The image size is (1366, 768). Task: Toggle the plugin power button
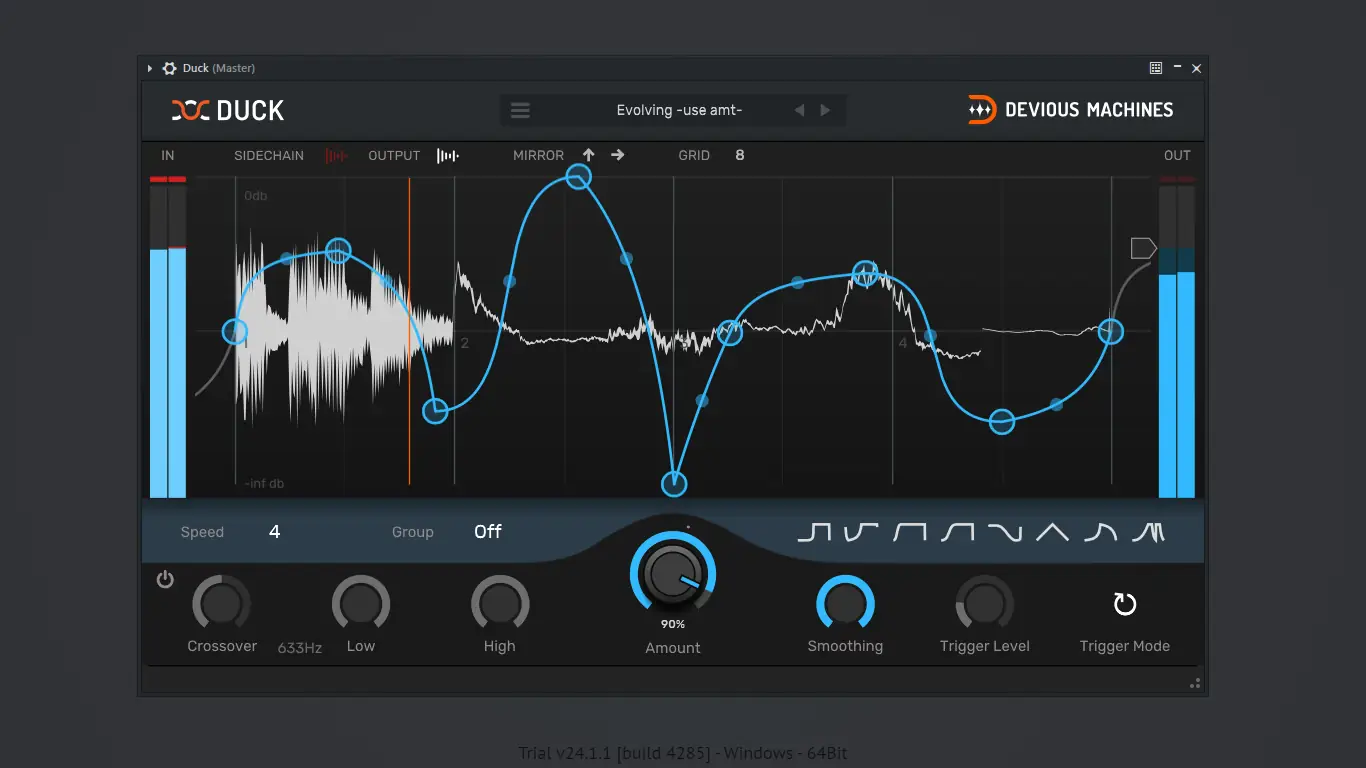click(x=165, y=579)
